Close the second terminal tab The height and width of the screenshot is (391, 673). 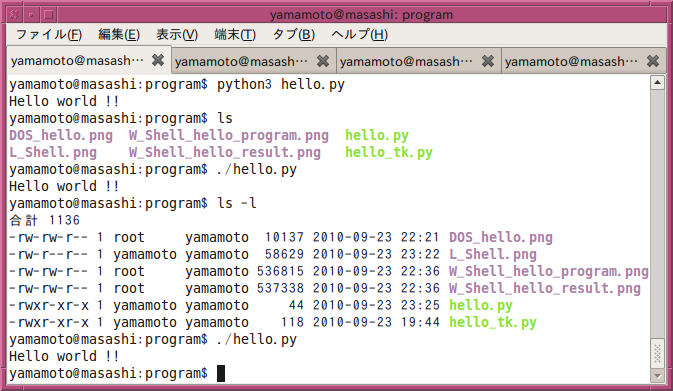323,61
